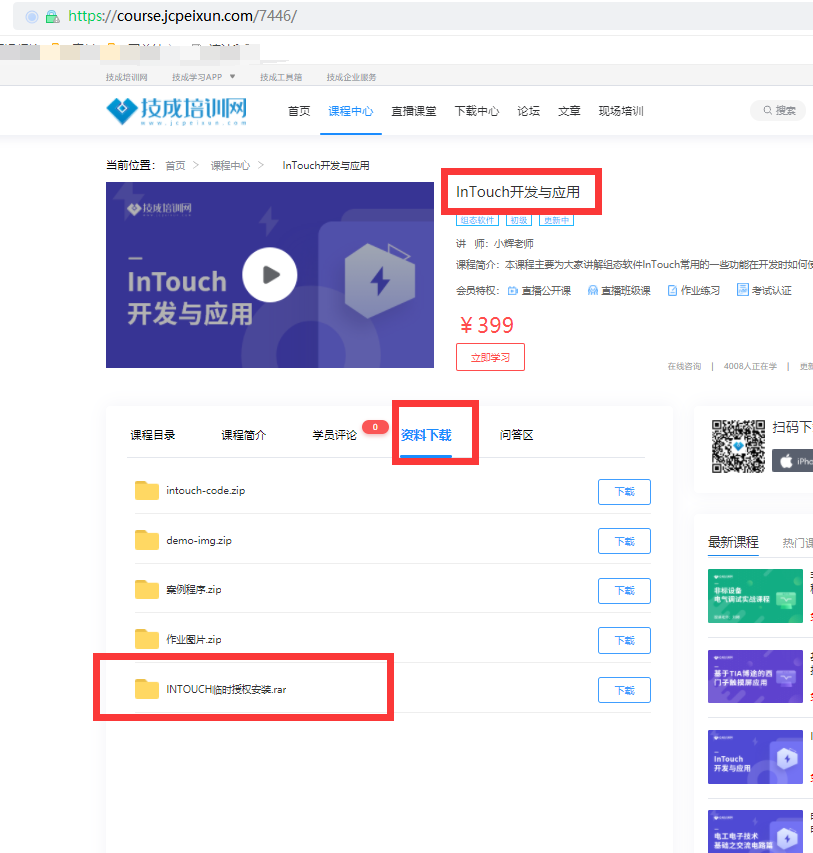Image resolution: width=813 pixels, height=853 pixels.
Task: Switch to the 问答区 tab
Action: 516,435
